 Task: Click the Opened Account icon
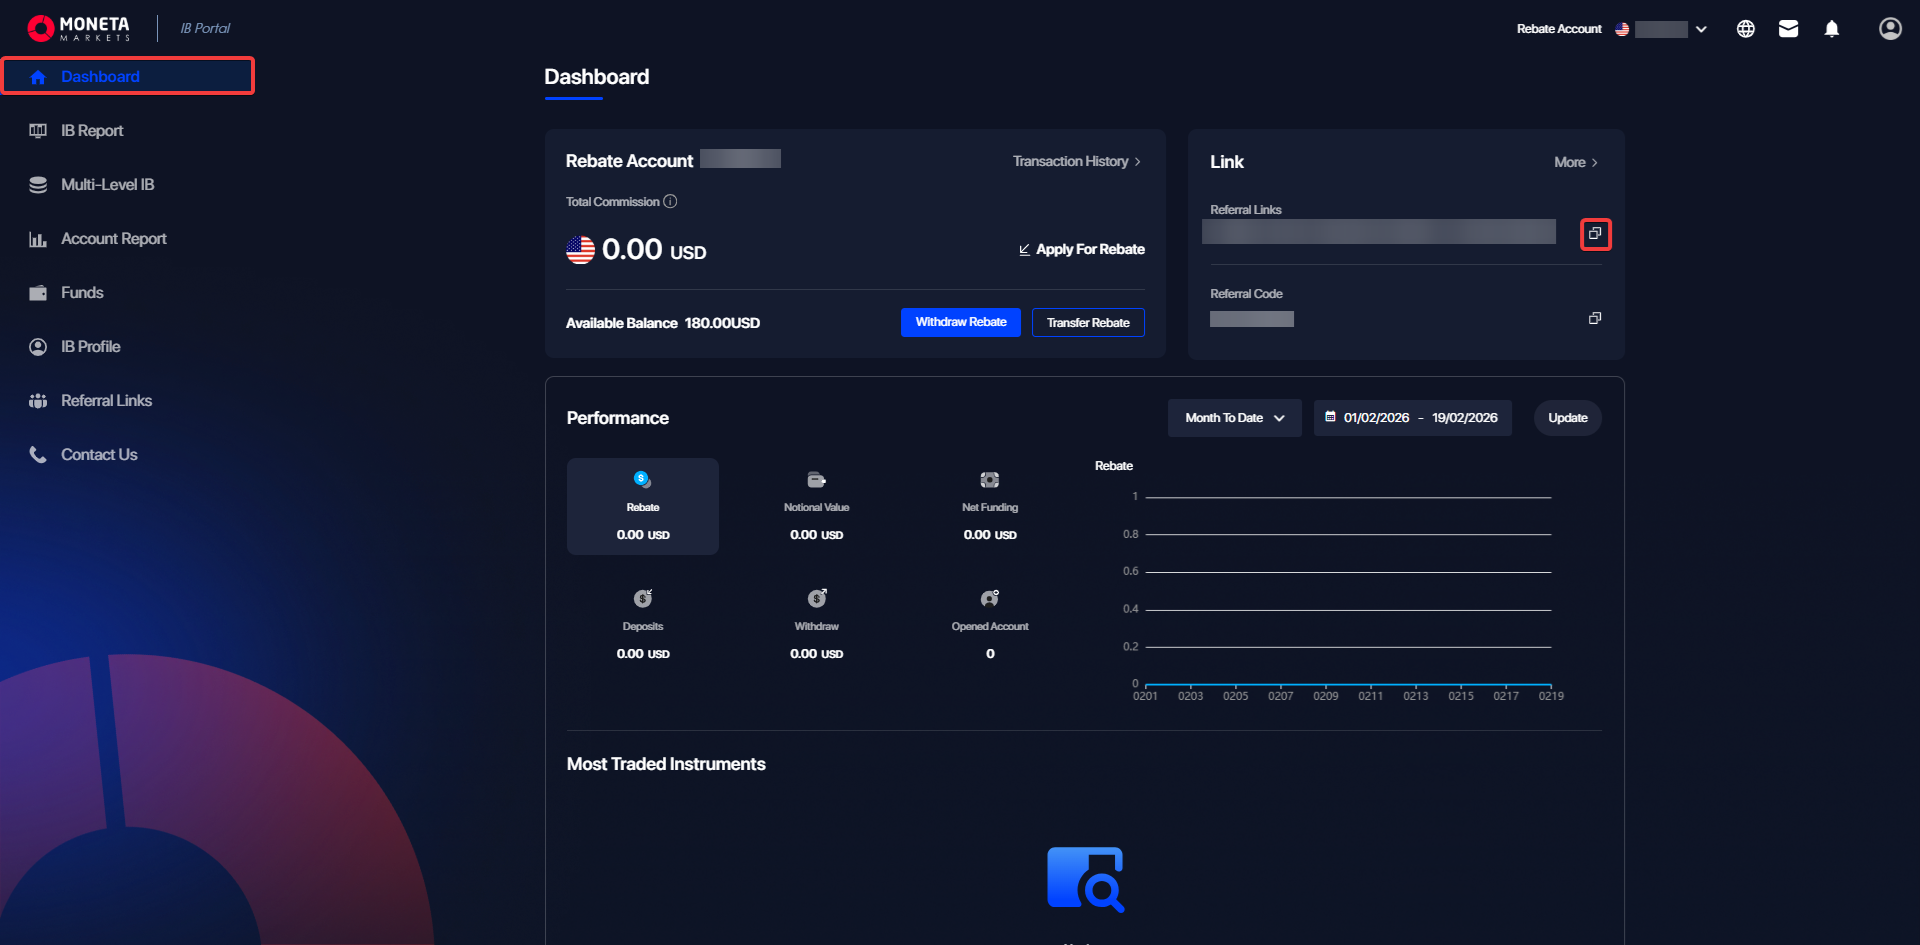(x=990, y=598)
